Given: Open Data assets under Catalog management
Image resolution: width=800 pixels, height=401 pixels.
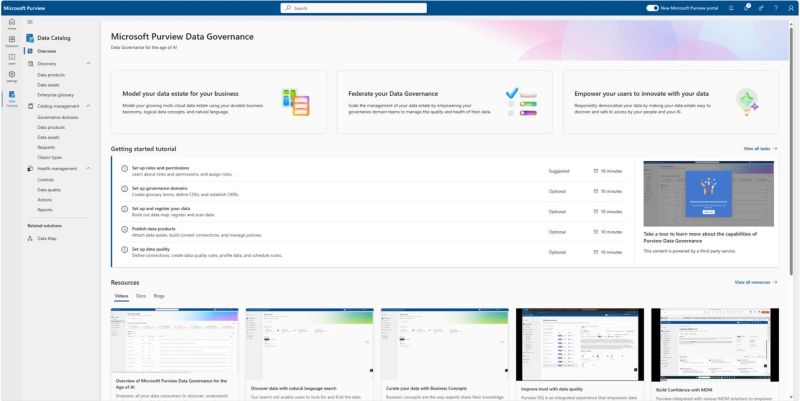Looking at the screenshot, I should pos(48,137).
